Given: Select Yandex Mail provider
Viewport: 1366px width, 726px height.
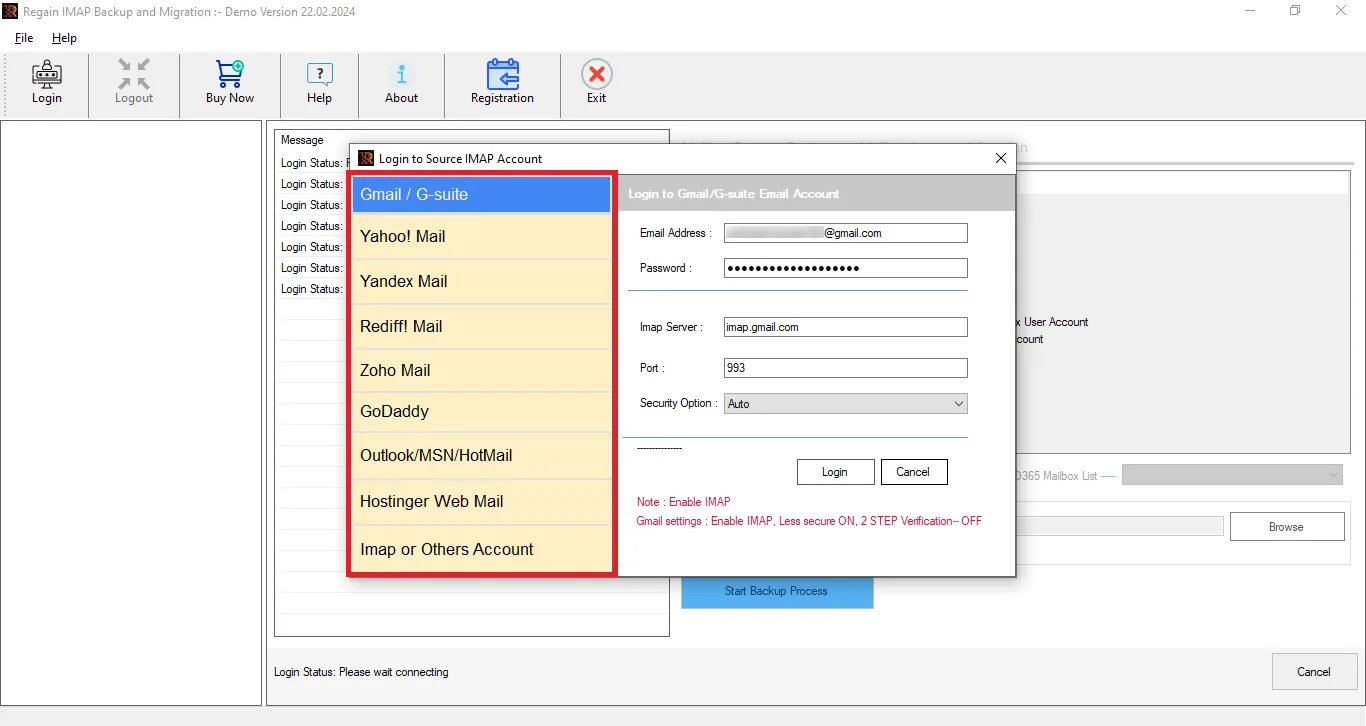Looking at the screenshot, I should [481, 282].
